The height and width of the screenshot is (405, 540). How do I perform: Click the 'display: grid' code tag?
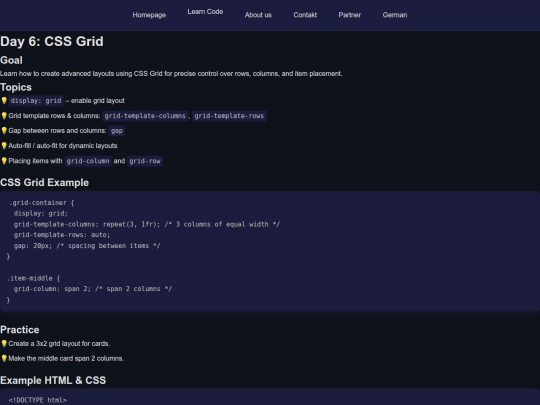(36, 101)
